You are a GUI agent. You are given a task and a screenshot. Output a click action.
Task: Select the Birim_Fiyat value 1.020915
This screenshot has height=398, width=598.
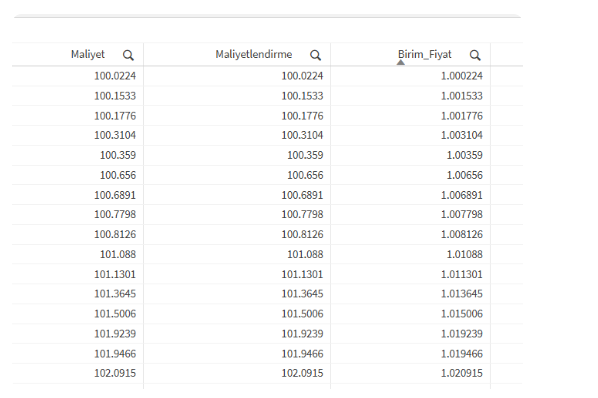pos(462,373)
